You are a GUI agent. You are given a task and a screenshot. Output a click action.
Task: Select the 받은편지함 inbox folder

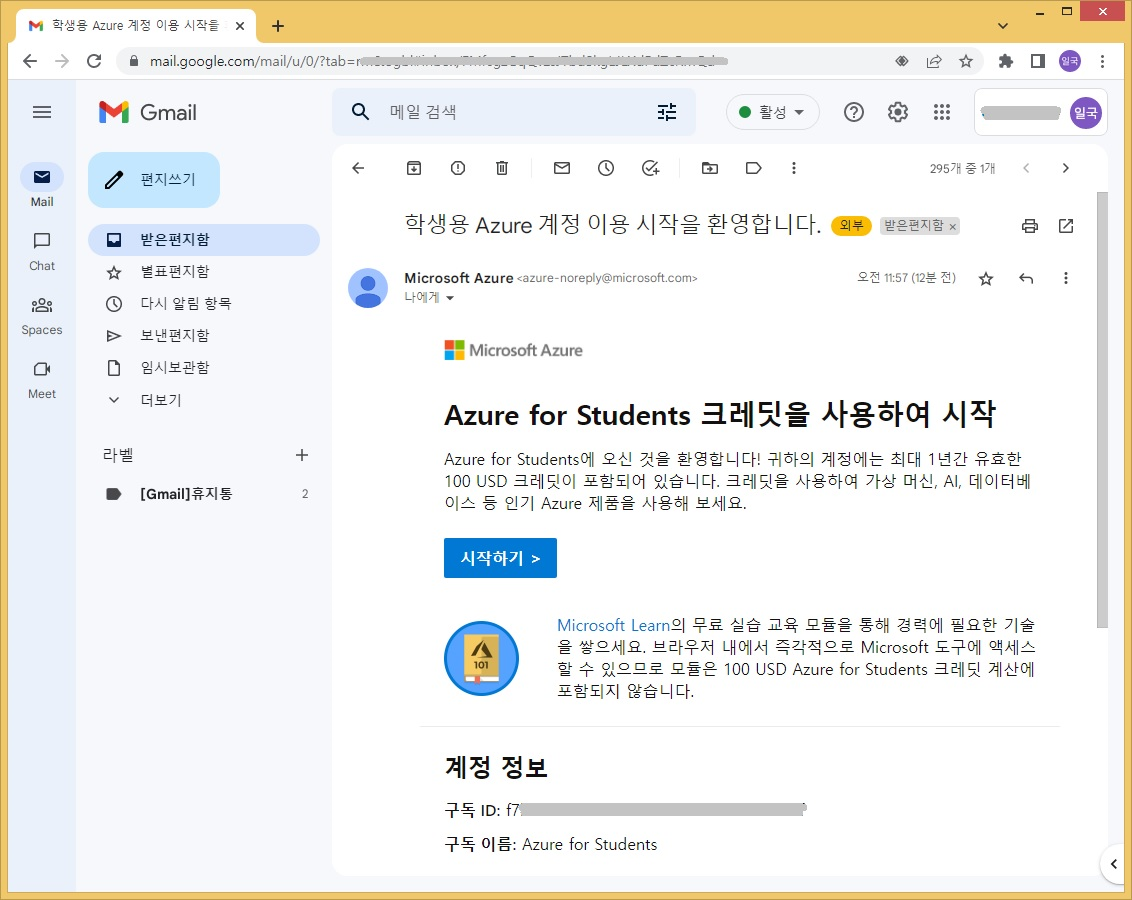point(204,240)
